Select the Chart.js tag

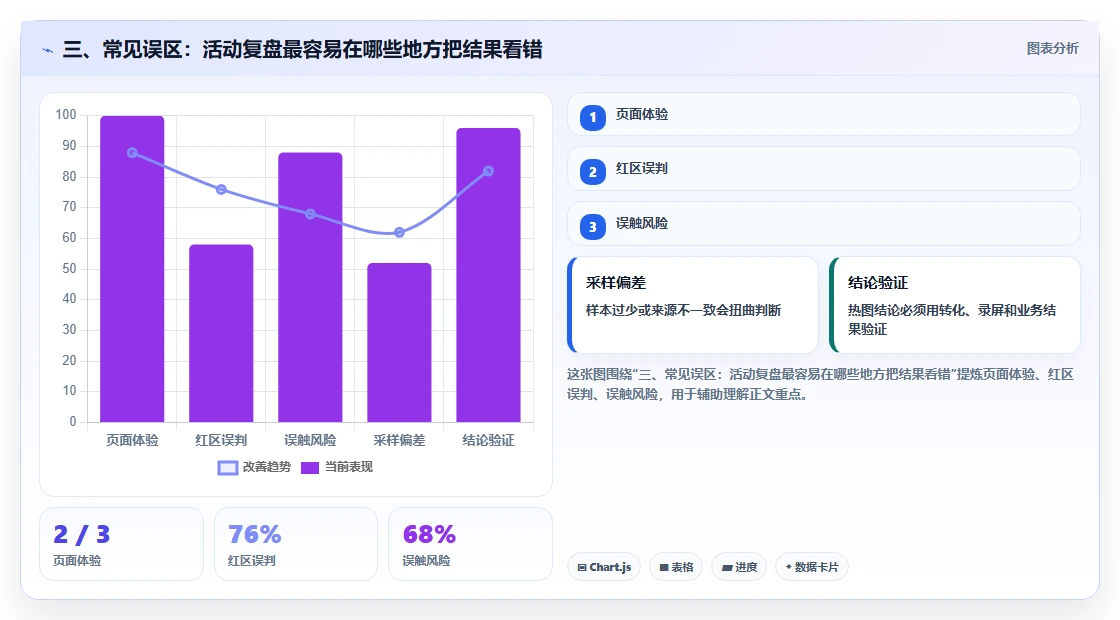604,567
